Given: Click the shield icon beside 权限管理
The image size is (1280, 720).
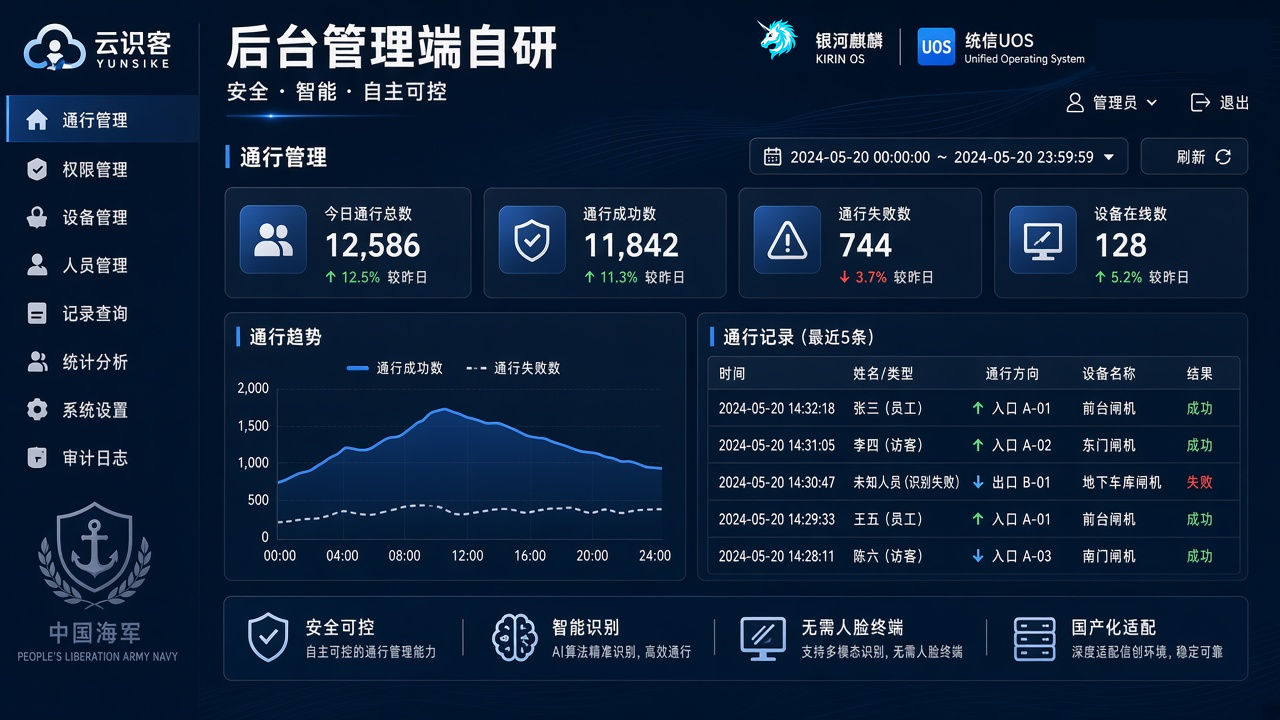Looking at the screenshot, I should [37, 169].
